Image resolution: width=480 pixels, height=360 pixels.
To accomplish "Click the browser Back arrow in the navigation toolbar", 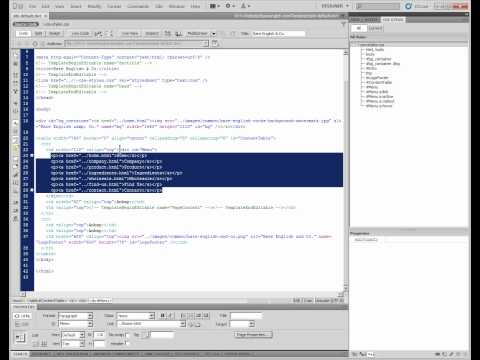I will (19, 44).
